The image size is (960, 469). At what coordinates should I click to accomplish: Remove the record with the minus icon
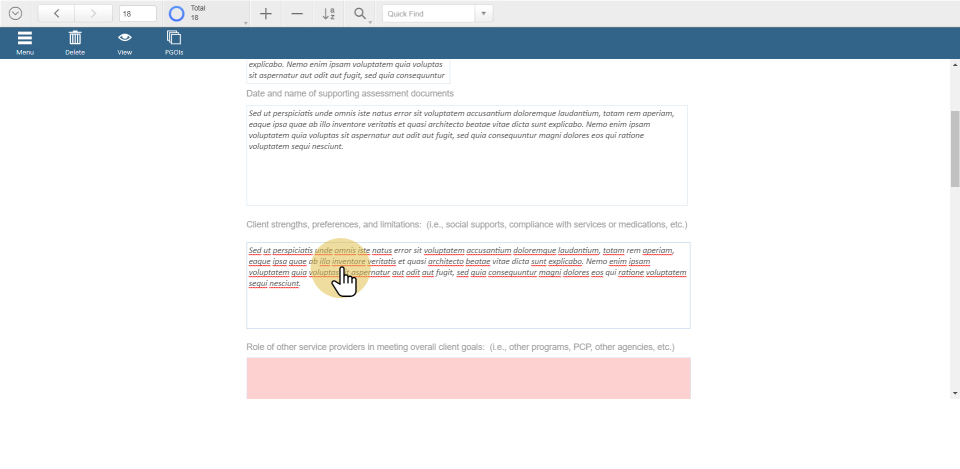[x=297, y=14]
